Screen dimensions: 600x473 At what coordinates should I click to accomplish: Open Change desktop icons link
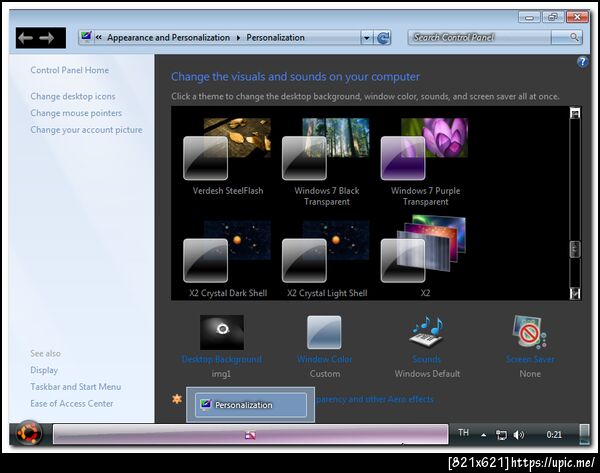73,96
